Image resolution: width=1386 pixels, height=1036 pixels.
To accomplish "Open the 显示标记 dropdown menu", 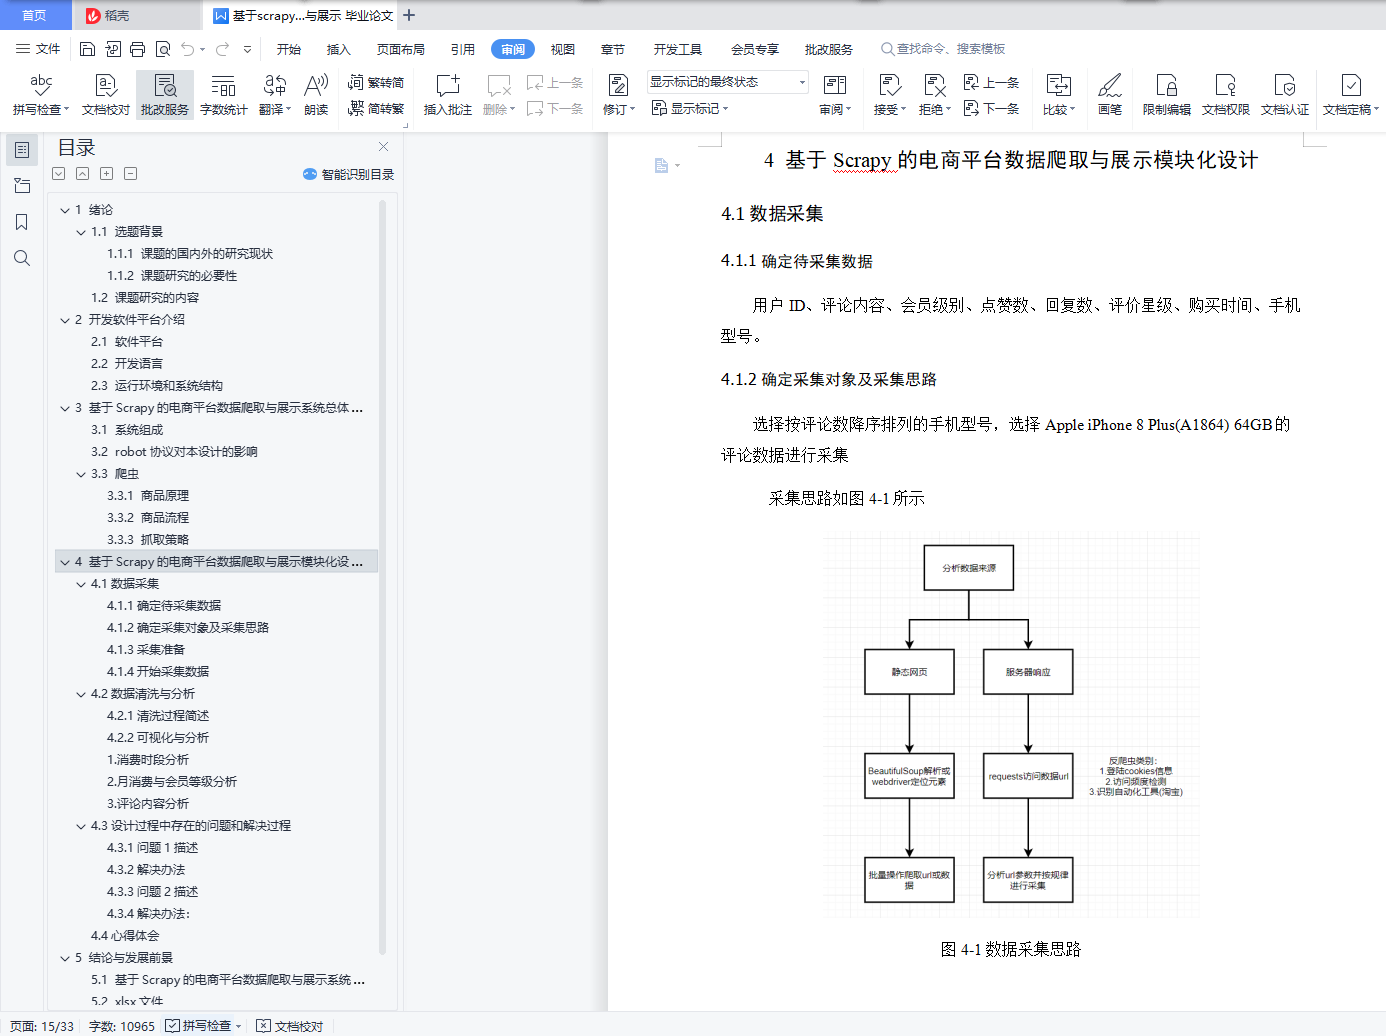I will pos(690,109).
